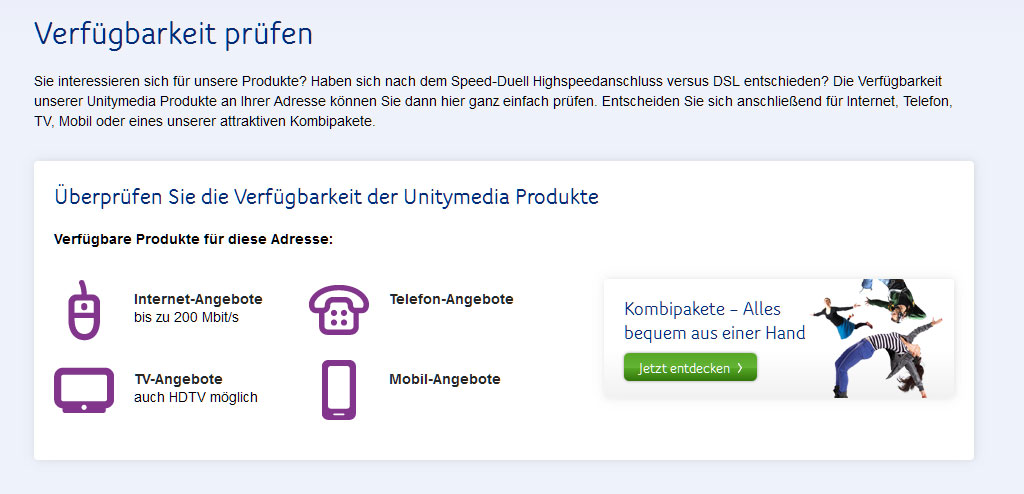Click the green Jetzt entdecken button
This screenshot has width=1024, height=494.
690,367
